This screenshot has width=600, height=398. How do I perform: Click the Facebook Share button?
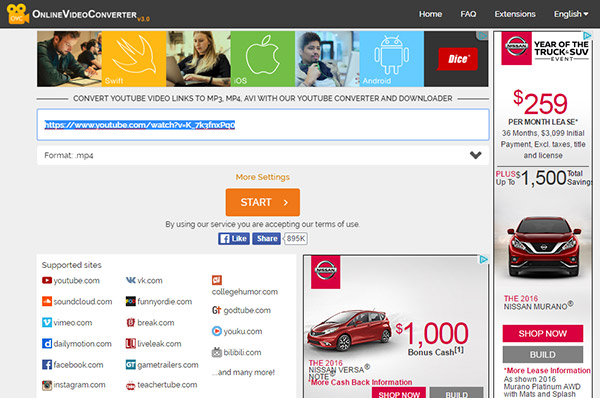(x=266, y=238)
